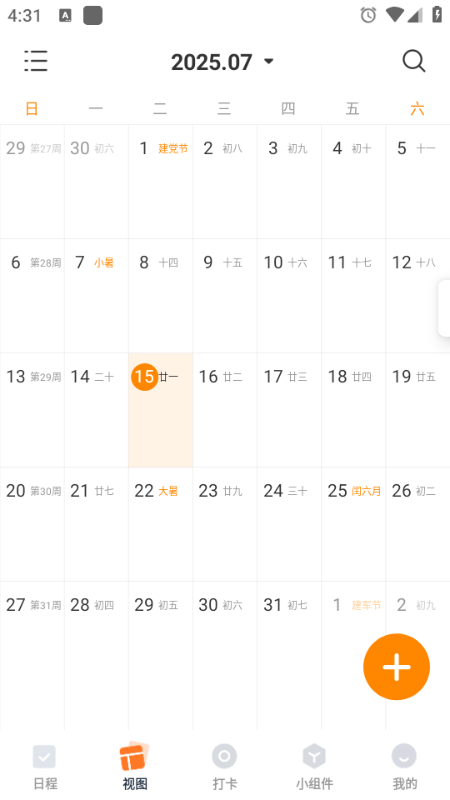Choose July 7 小暑 date cell

96,295
